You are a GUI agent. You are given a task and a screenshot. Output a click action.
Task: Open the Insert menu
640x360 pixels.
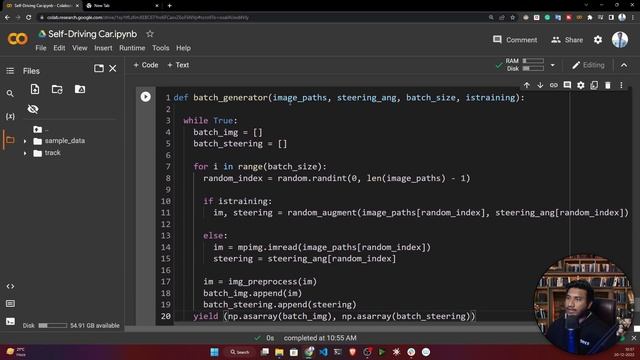[103, 48]
